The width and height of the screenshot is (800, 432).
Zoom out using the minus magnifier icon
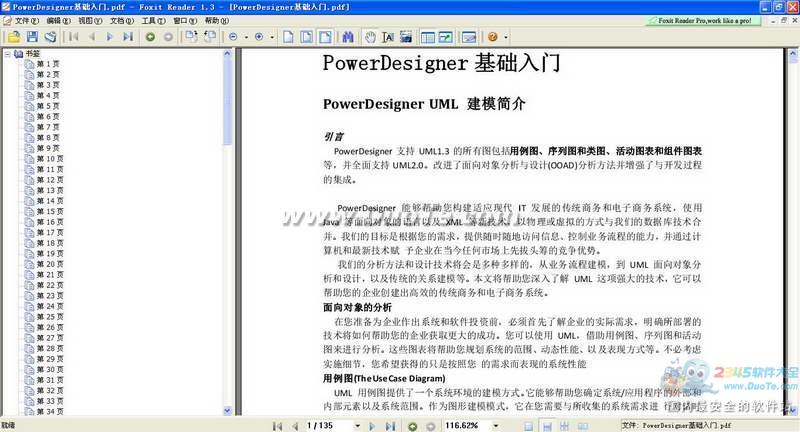click(233, 37)
